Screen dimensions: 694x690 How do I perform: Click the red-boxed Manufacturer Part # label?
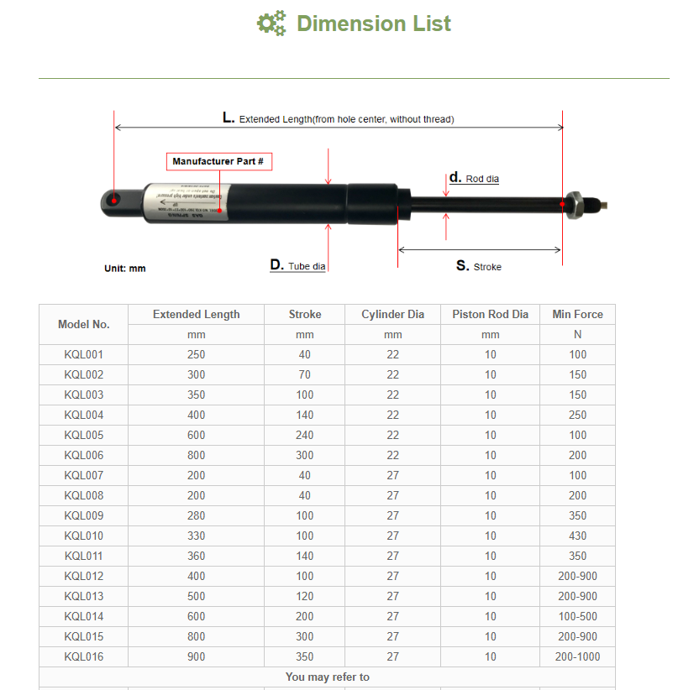coord(218,161)
